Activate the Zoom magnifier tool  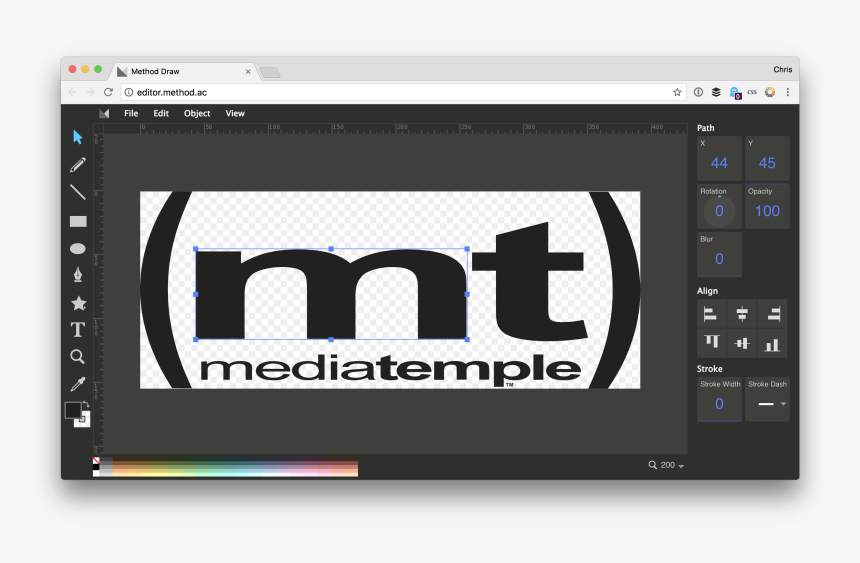click(77, 357)
